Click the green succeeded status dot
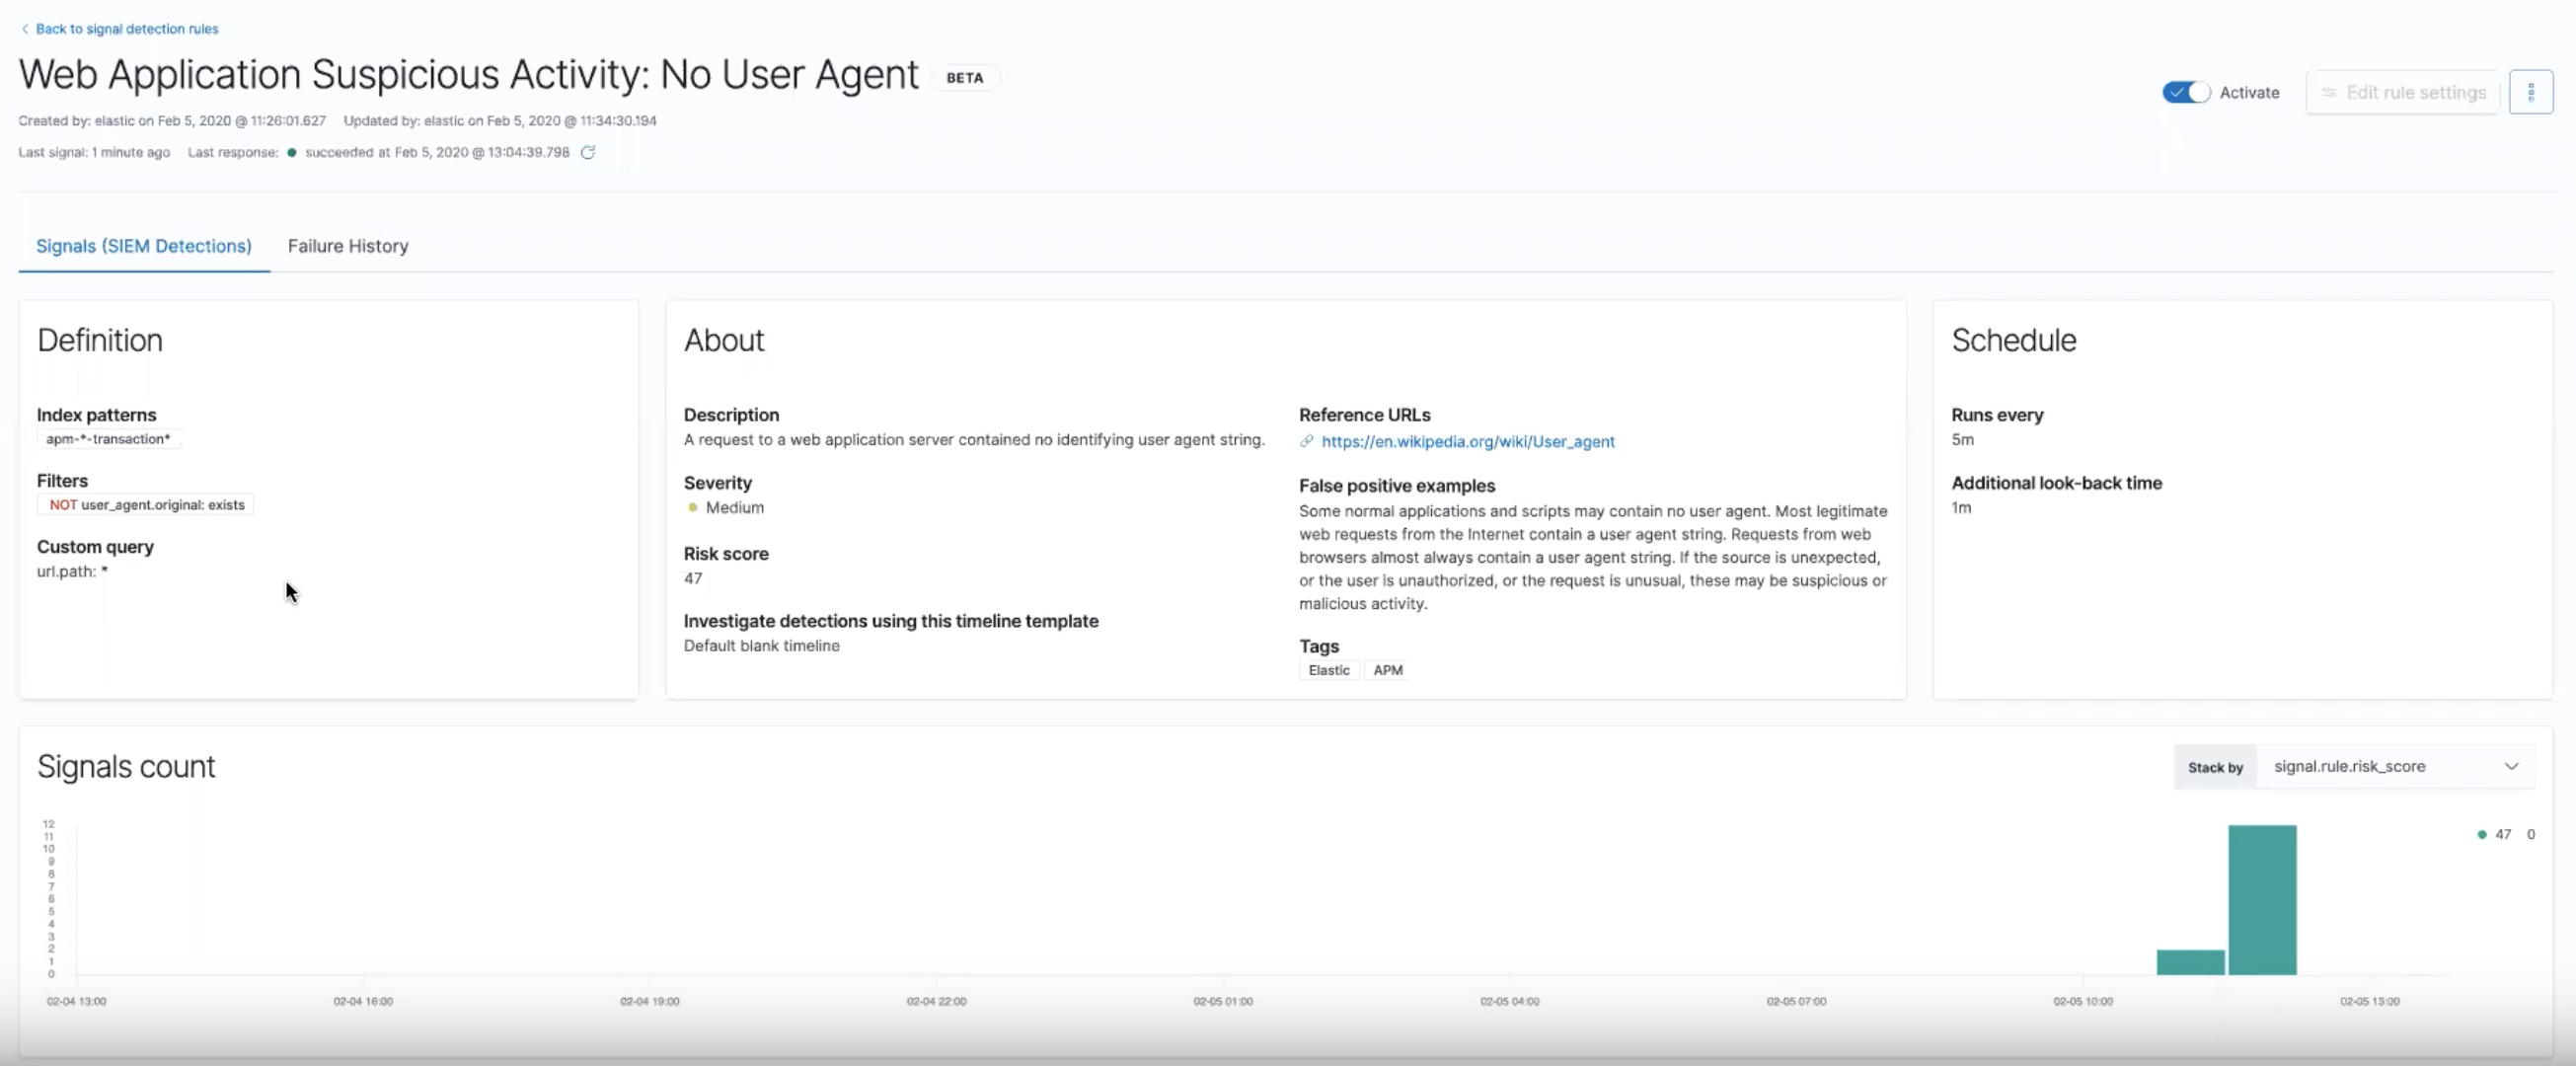Viewport: 2576px width, 1066px height. tap(292, 152)
